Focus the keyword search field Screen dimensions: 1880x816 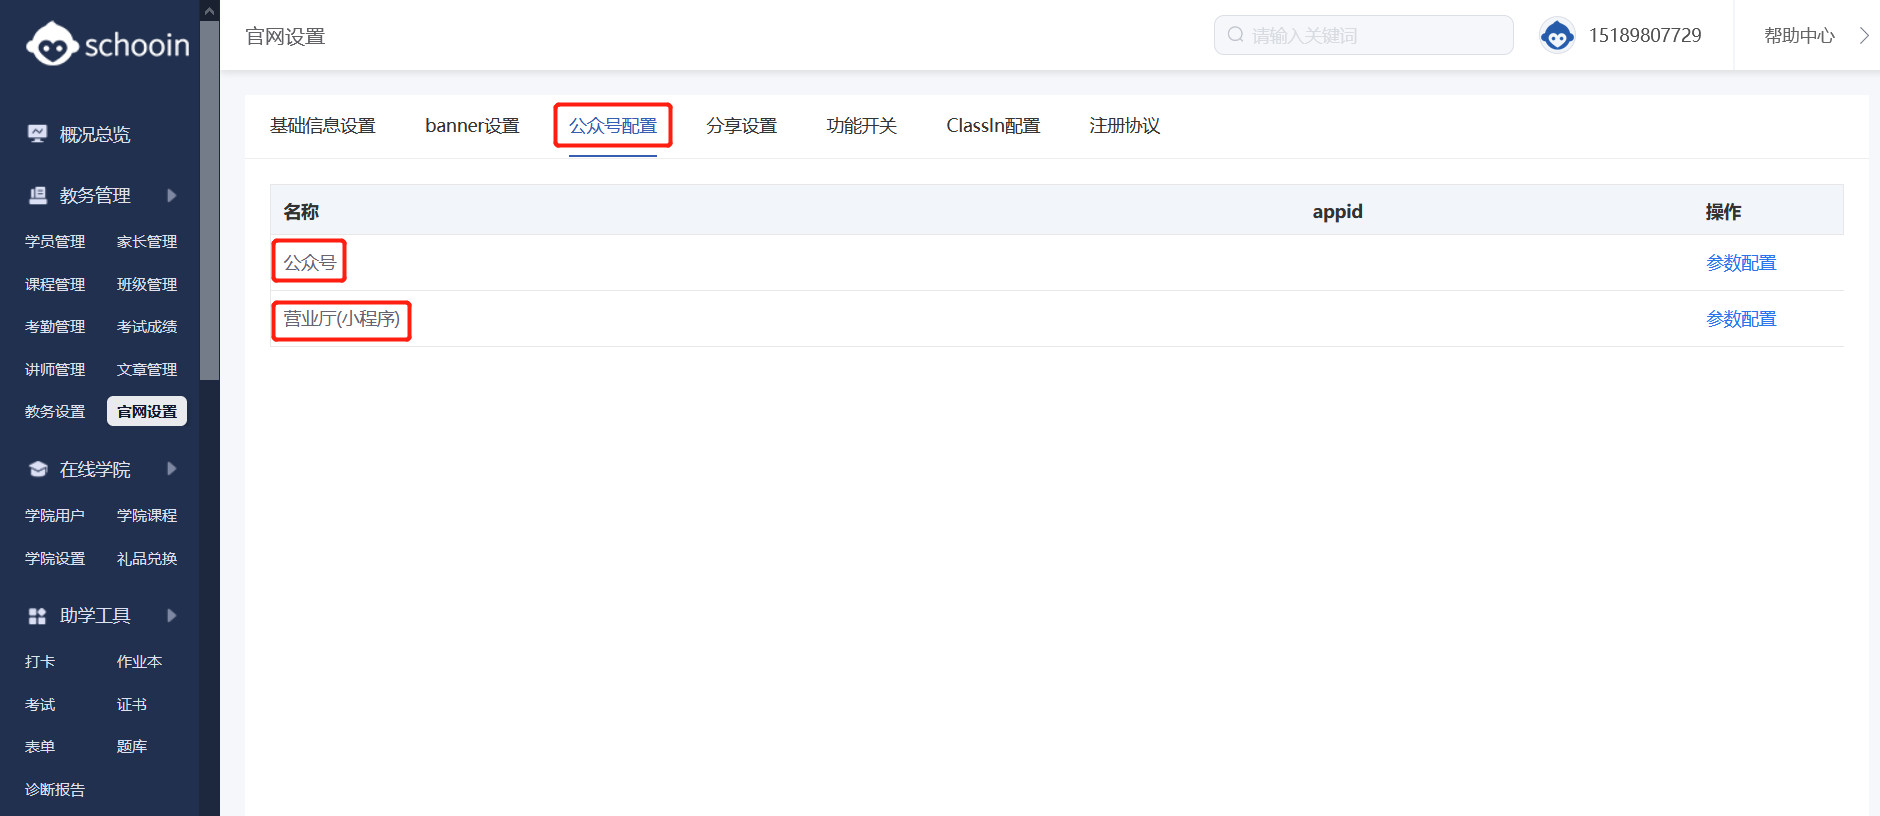(1363, 35)
